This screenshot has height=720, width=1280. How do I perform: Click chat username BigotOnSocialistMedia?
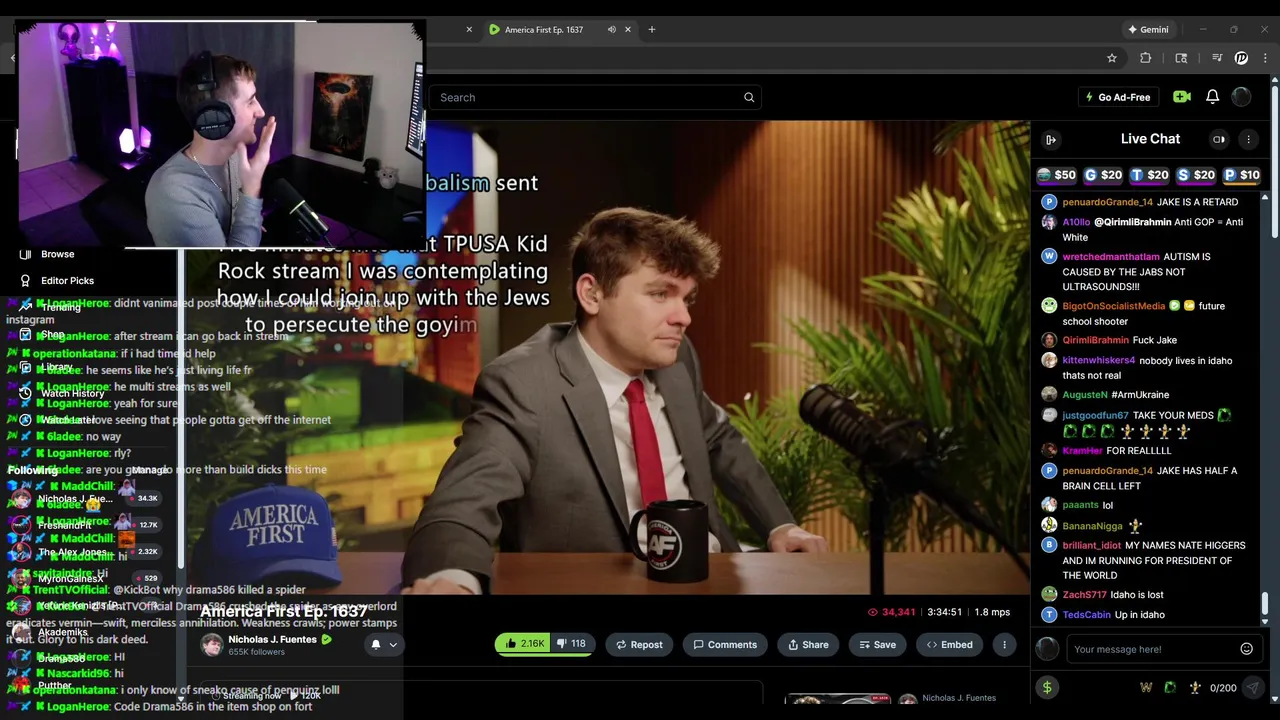click(x=1113, y=306)
